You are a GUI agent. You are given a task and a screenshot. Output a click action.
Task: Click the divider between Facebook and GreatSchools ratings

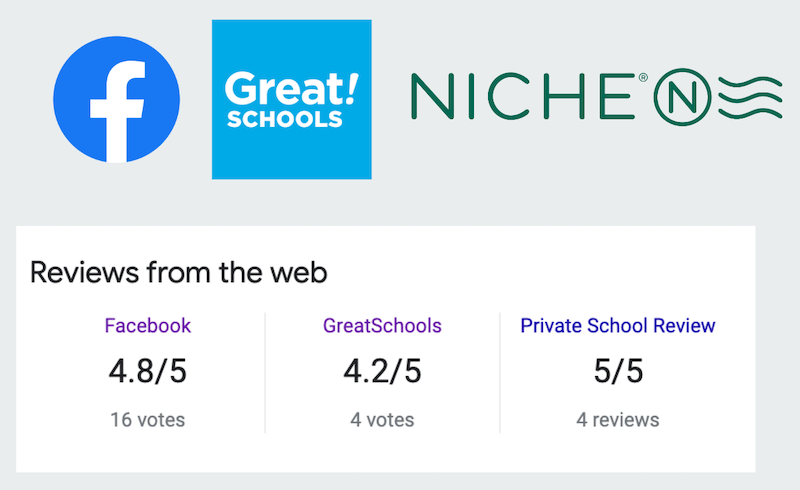click(265, 372)
